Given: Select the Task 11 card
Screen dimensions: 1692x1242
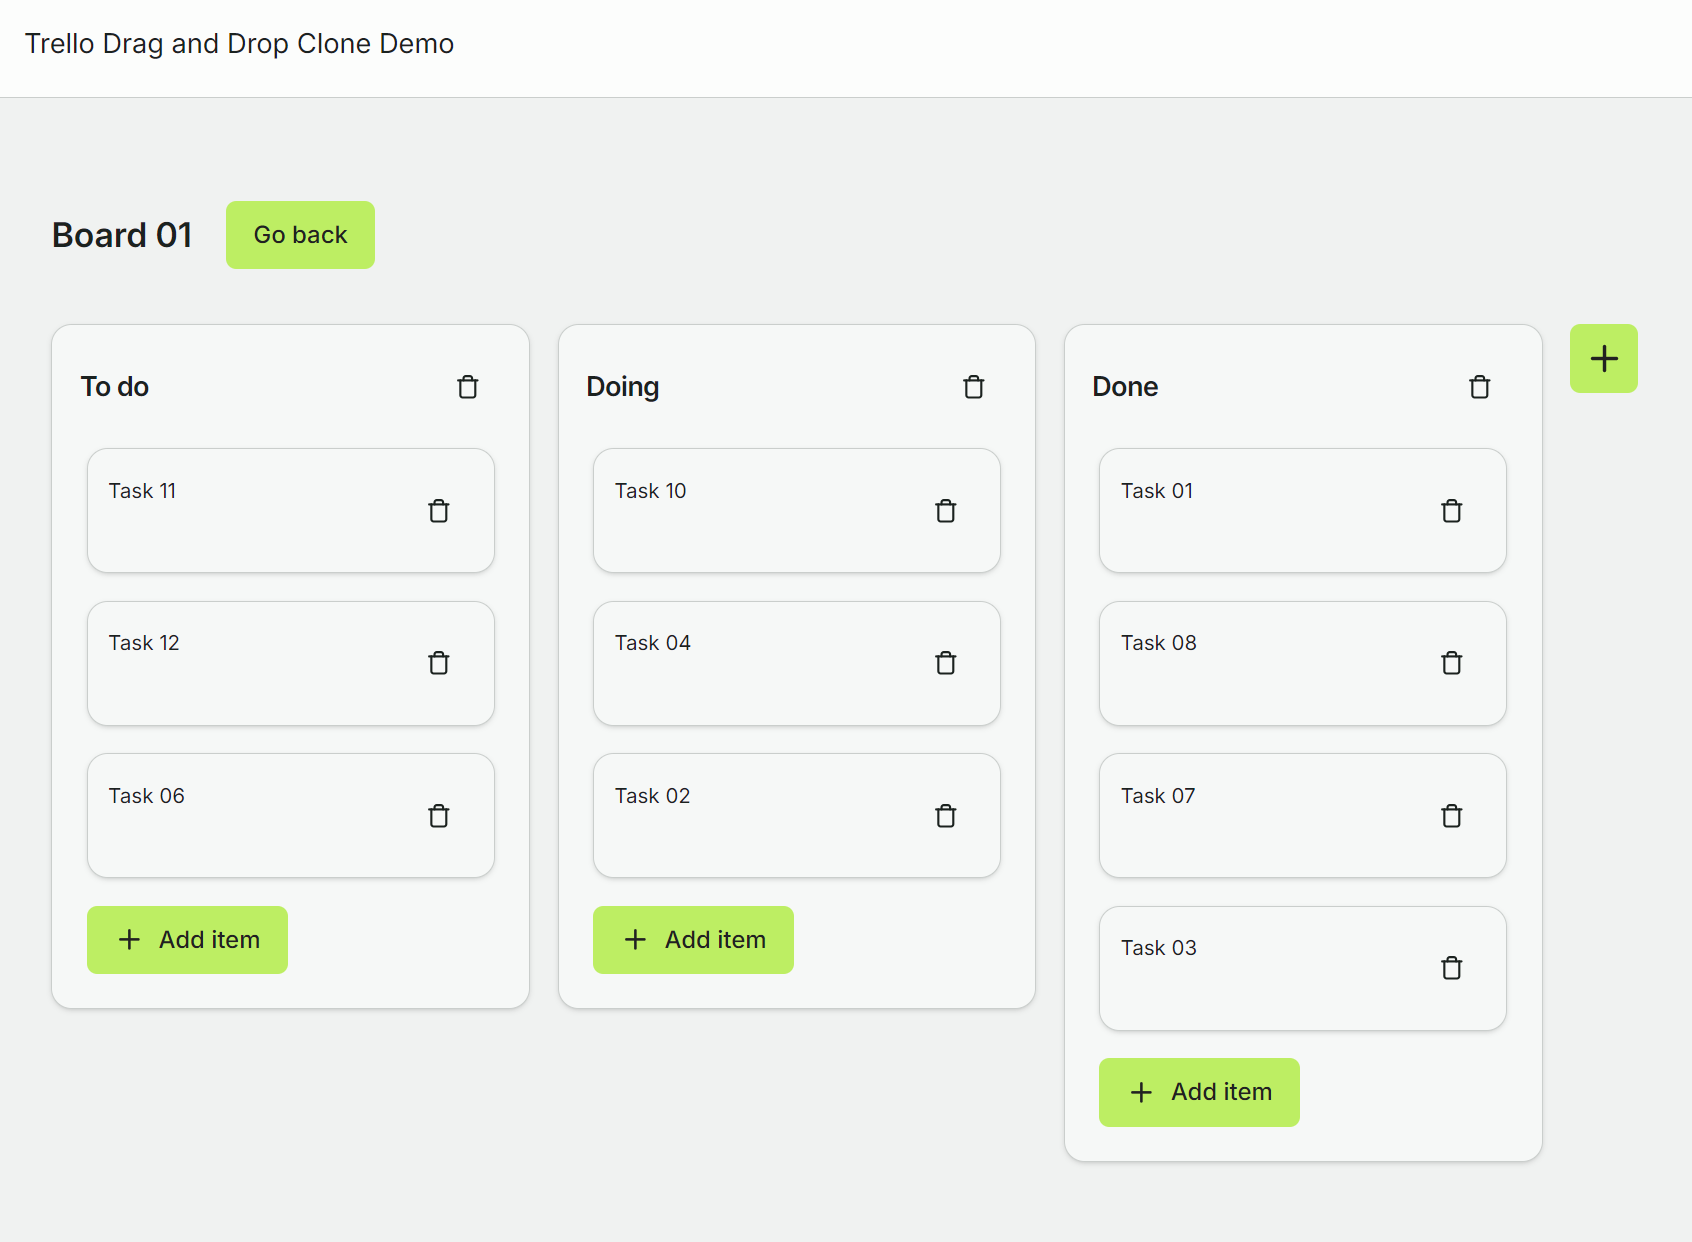Looking at the screenshot, I should pyautogui.click(x=291, y=511).
